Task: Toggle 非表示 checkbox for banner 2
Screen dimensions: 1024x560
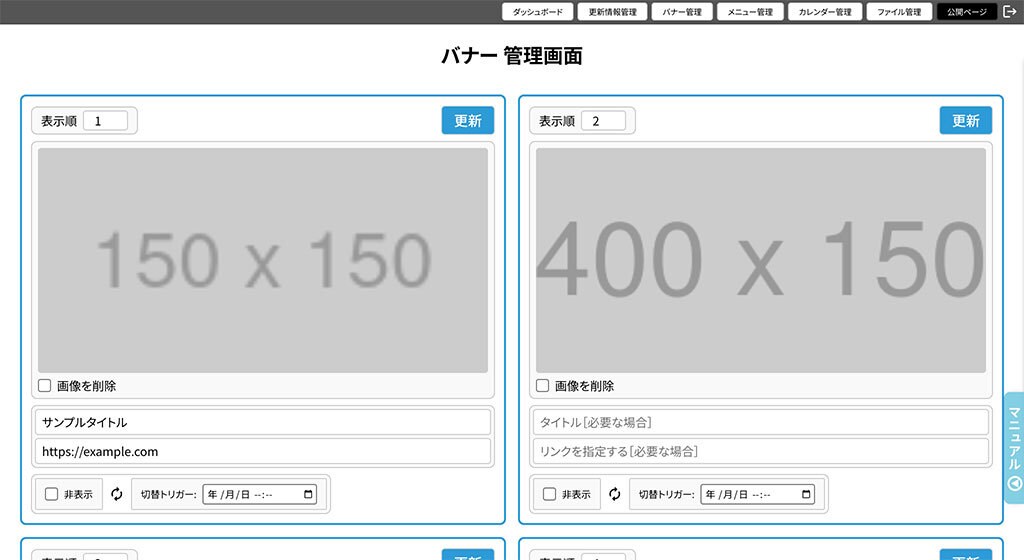Action: pyautogui.click(x=549, y=494)
